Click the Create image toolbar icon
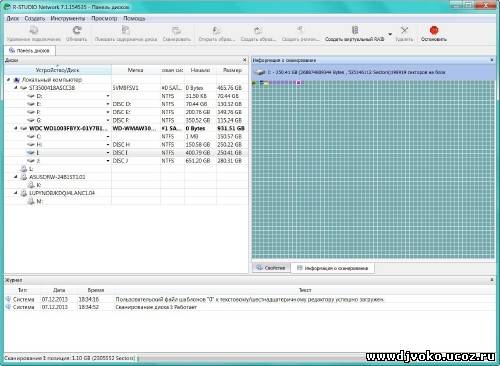The height and width of the screenshot is (366, 500). pyautogui.click(x=258, y=30)
